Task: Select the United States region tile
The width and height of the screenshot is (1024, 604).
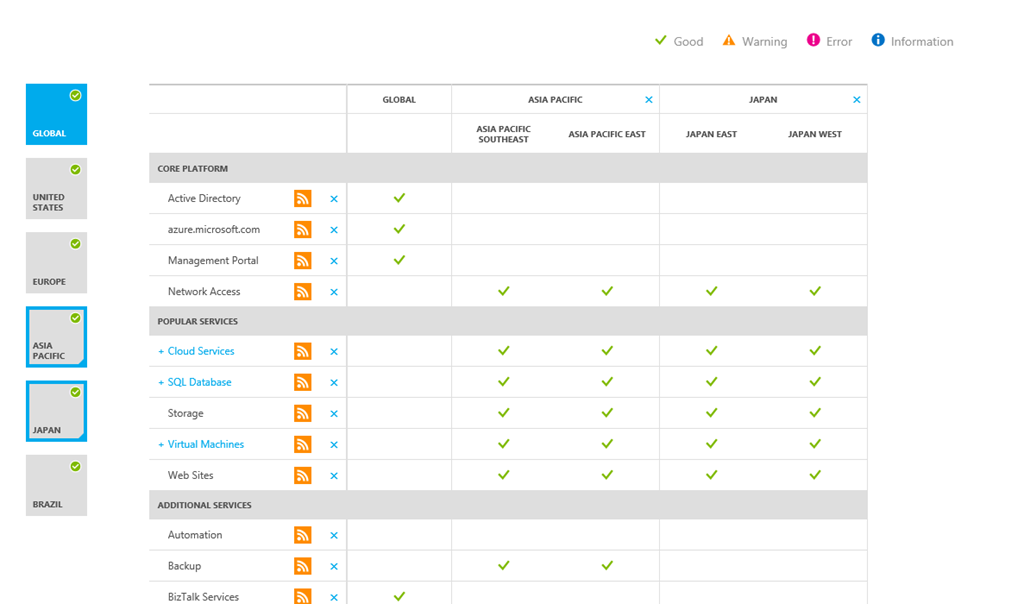Action: tap(56, 188)
